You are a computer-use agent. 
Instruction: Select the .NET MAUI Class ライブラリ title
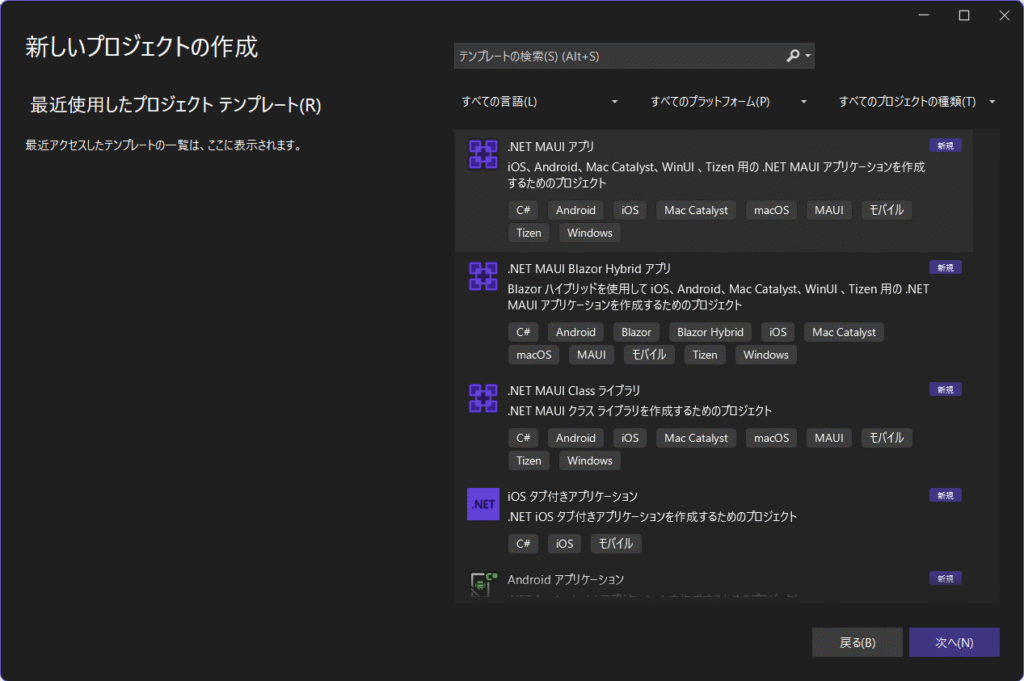pos(573,391)
